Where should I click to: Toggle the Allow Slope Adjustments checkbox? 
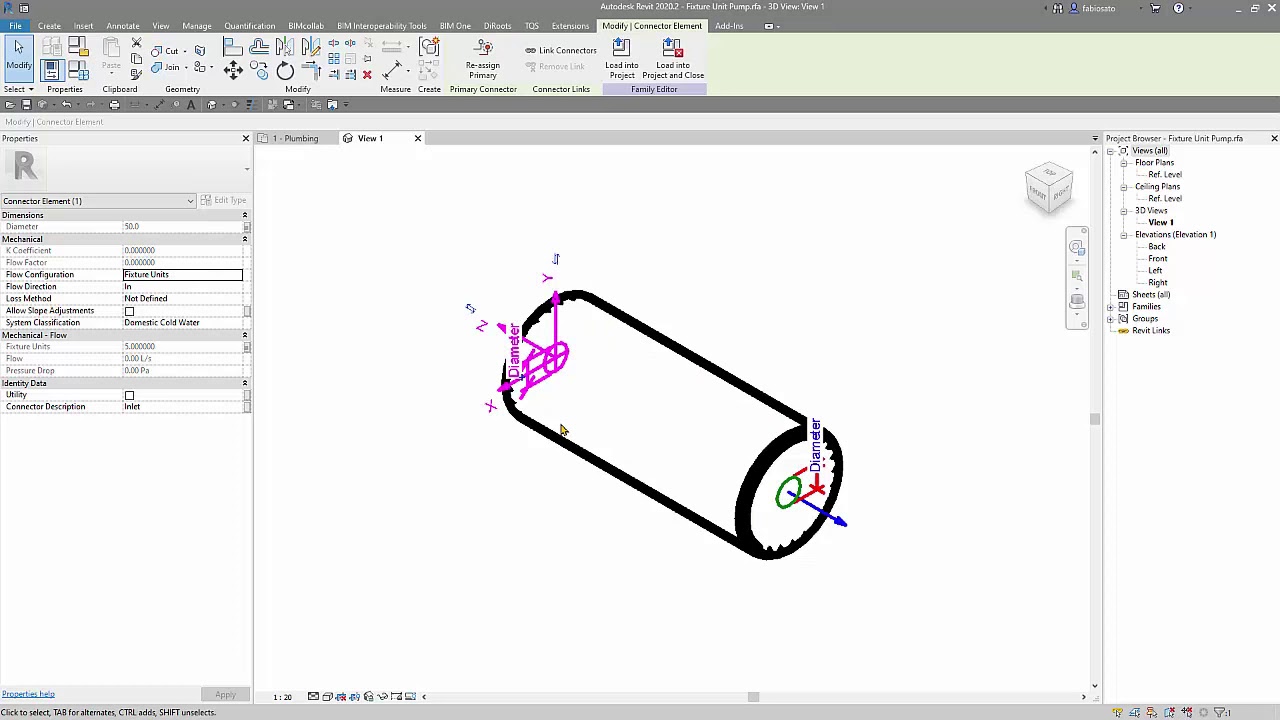click(129, 311)
